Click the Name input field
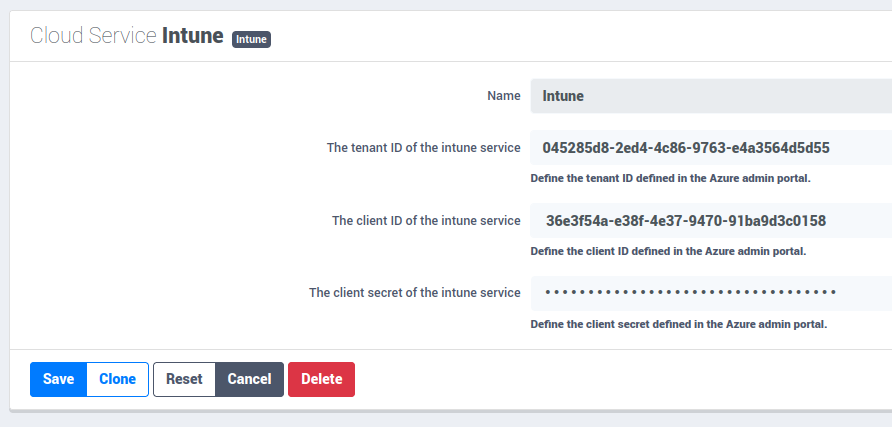 [x=710, y=96]
